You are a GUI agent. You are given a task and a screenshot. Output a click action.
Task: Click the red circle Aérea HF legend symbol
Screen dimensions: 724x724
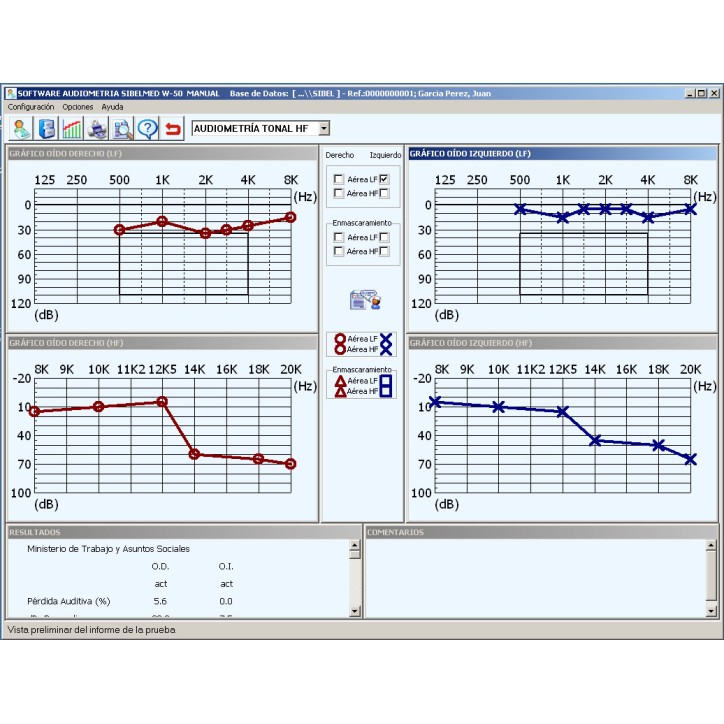[x=340, y=350]
